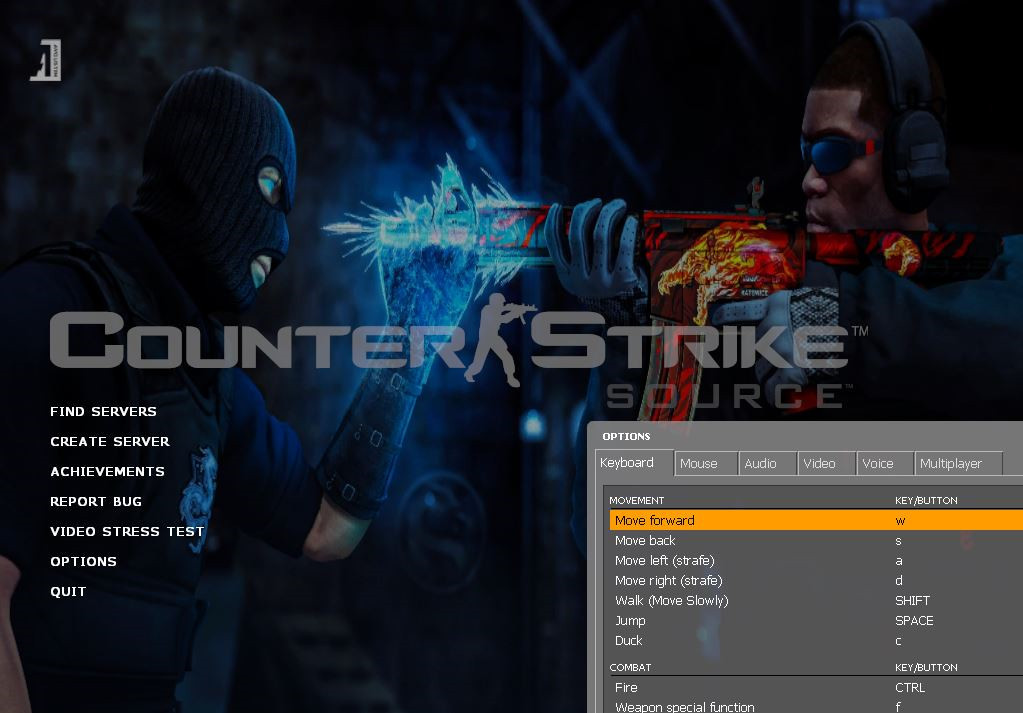Open the Audio tab in Options
Image resolution: width=1023 pixels, height=713 pixels.
pyautogui.click(x=766, y=463)
